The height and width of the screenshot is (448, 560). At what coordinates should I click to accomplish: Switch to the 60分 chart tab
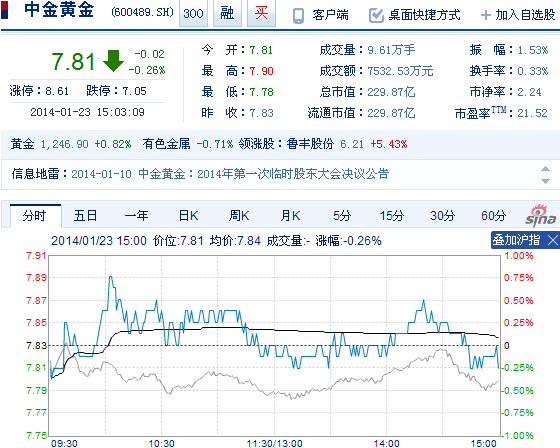pos(494,216)
